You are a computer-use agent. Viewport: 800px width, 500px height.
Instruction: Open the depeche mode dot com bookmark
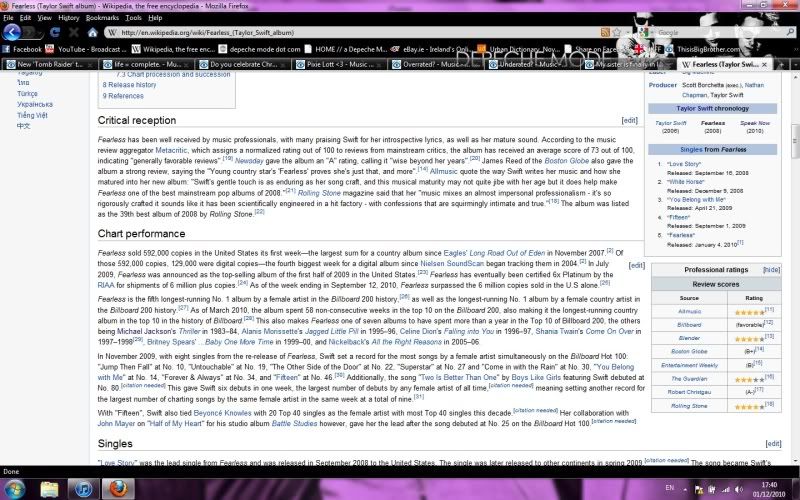(x=260, y=49)
